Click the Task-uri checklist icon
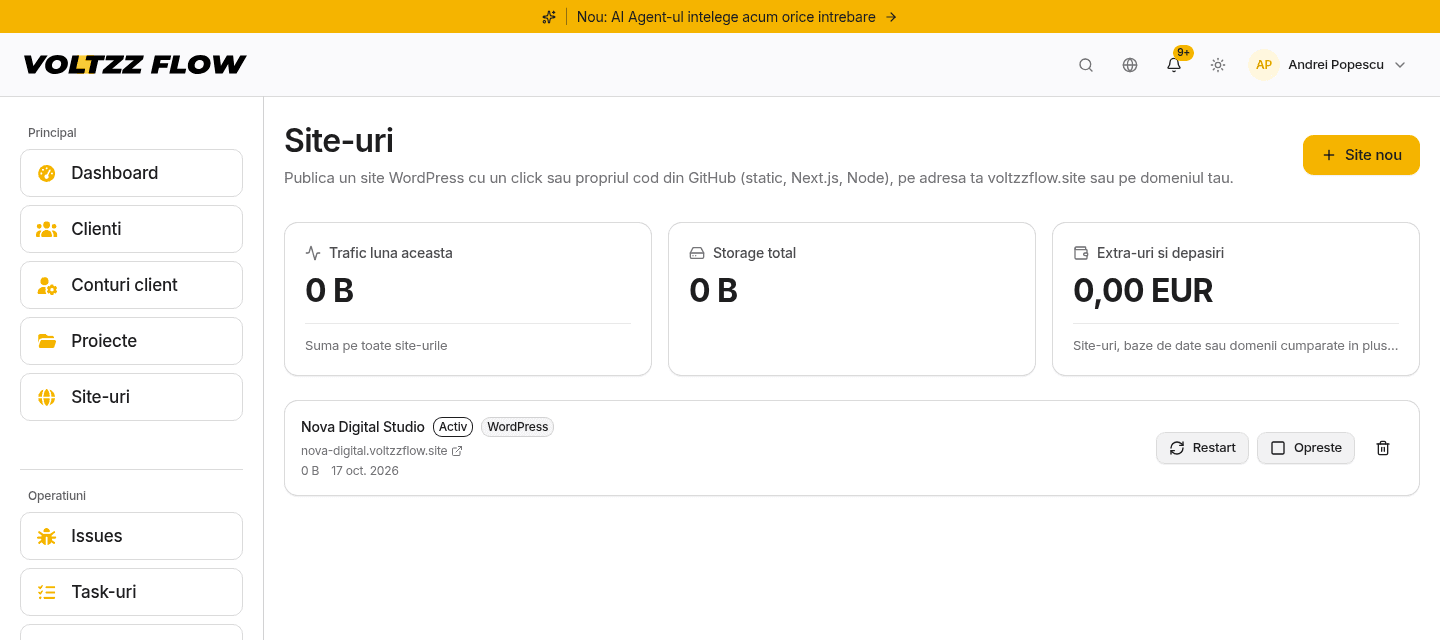This screenshot has height=640, width=1440. pos(47,592)
